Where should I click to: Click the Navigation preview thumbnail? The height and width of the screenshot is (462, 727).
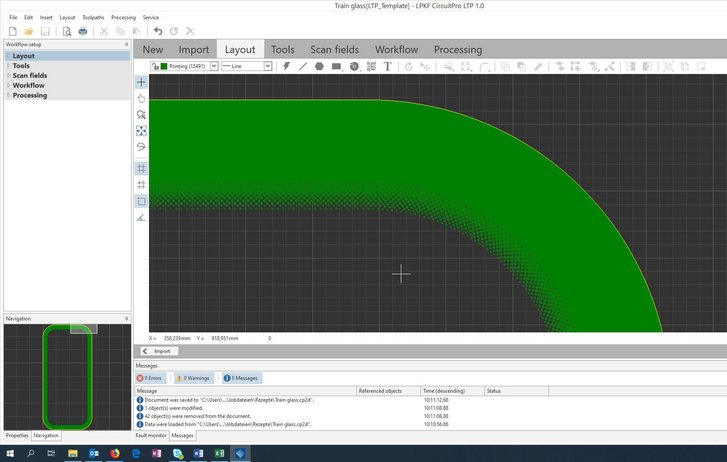click(x=66, y=374)
